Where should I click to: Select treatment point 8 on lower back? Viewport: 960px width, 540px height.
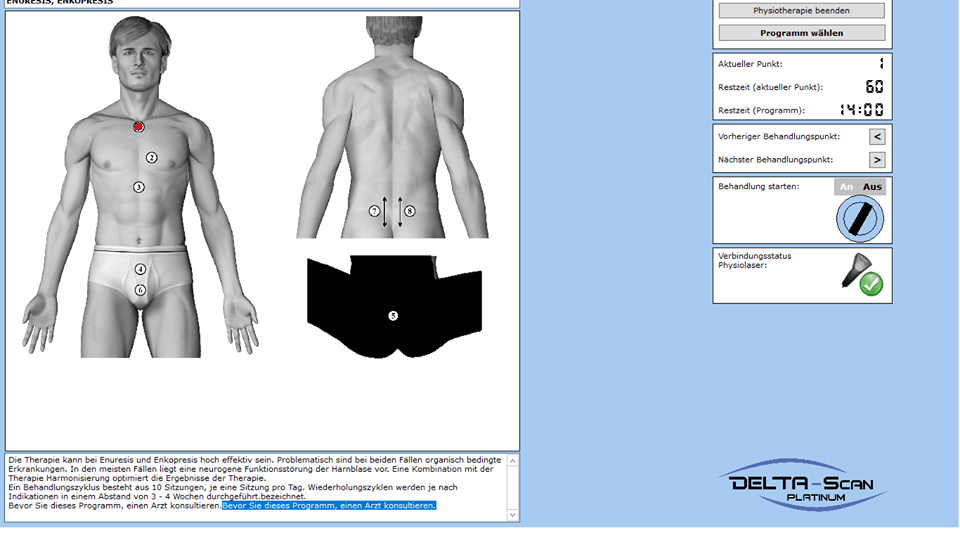pos(410,211)
